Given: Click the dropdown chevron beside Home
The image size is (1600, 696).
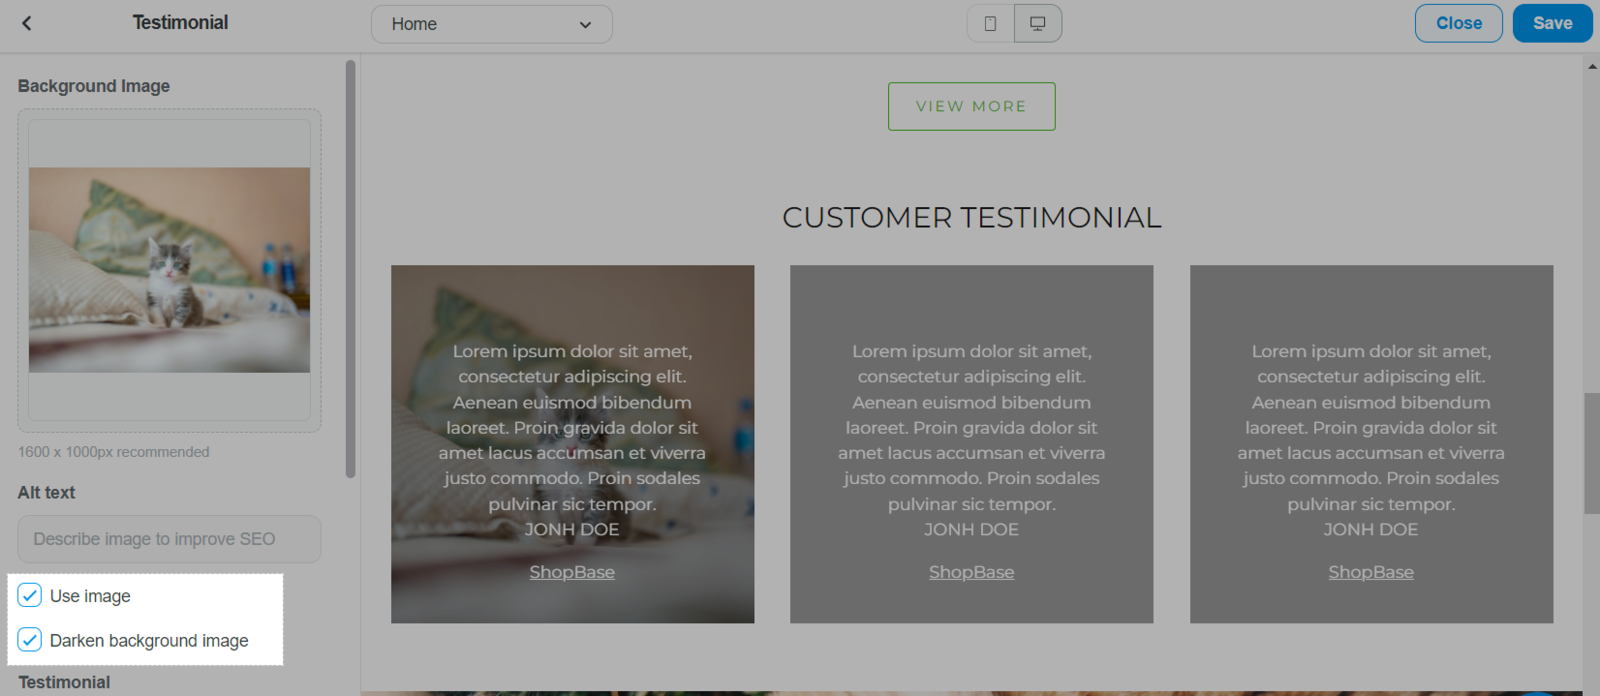Looking at the screenshot, I should point(585,25).
